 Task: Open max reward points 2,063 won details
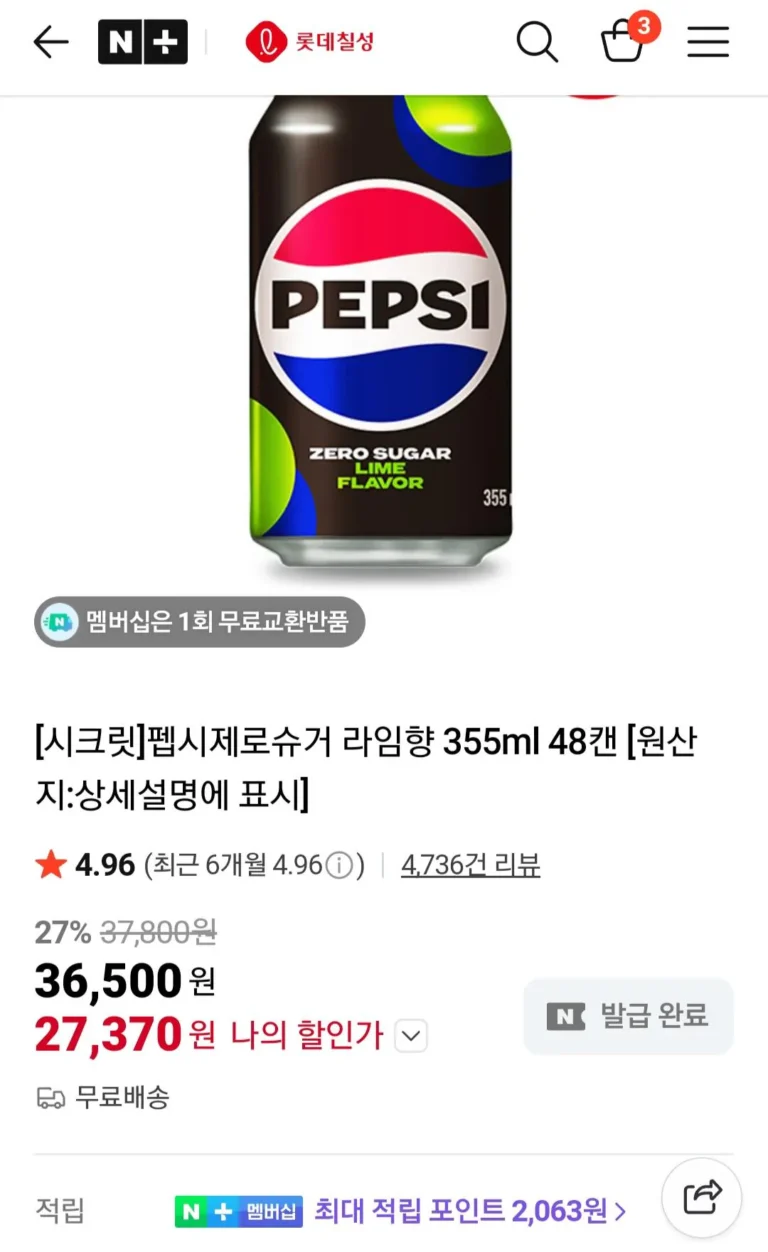coord(470,1212)
